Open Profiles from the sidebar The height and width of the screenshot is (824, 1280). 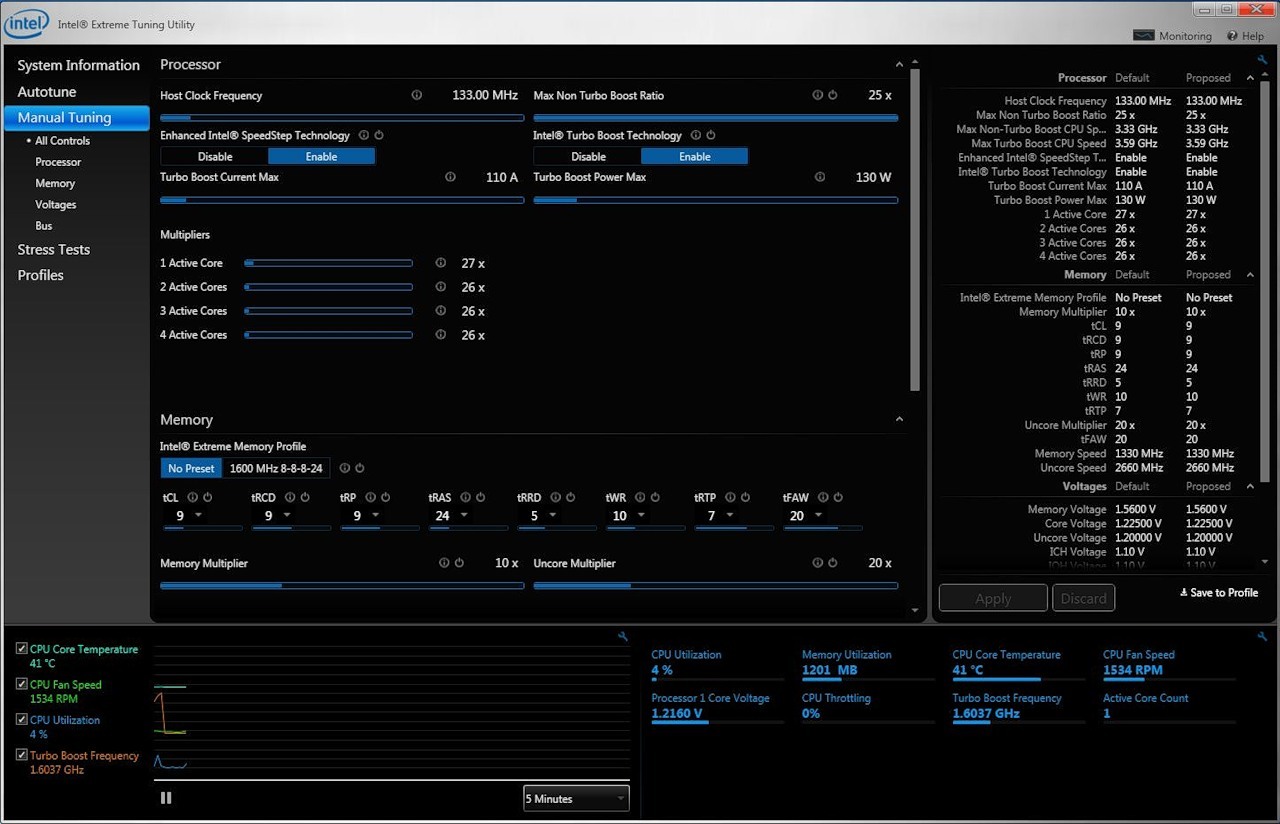41,275
